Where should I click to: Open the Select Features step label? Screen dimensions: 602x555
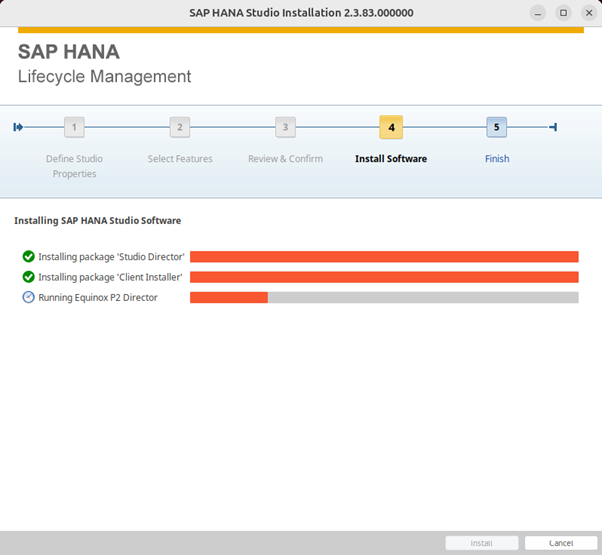180,159
